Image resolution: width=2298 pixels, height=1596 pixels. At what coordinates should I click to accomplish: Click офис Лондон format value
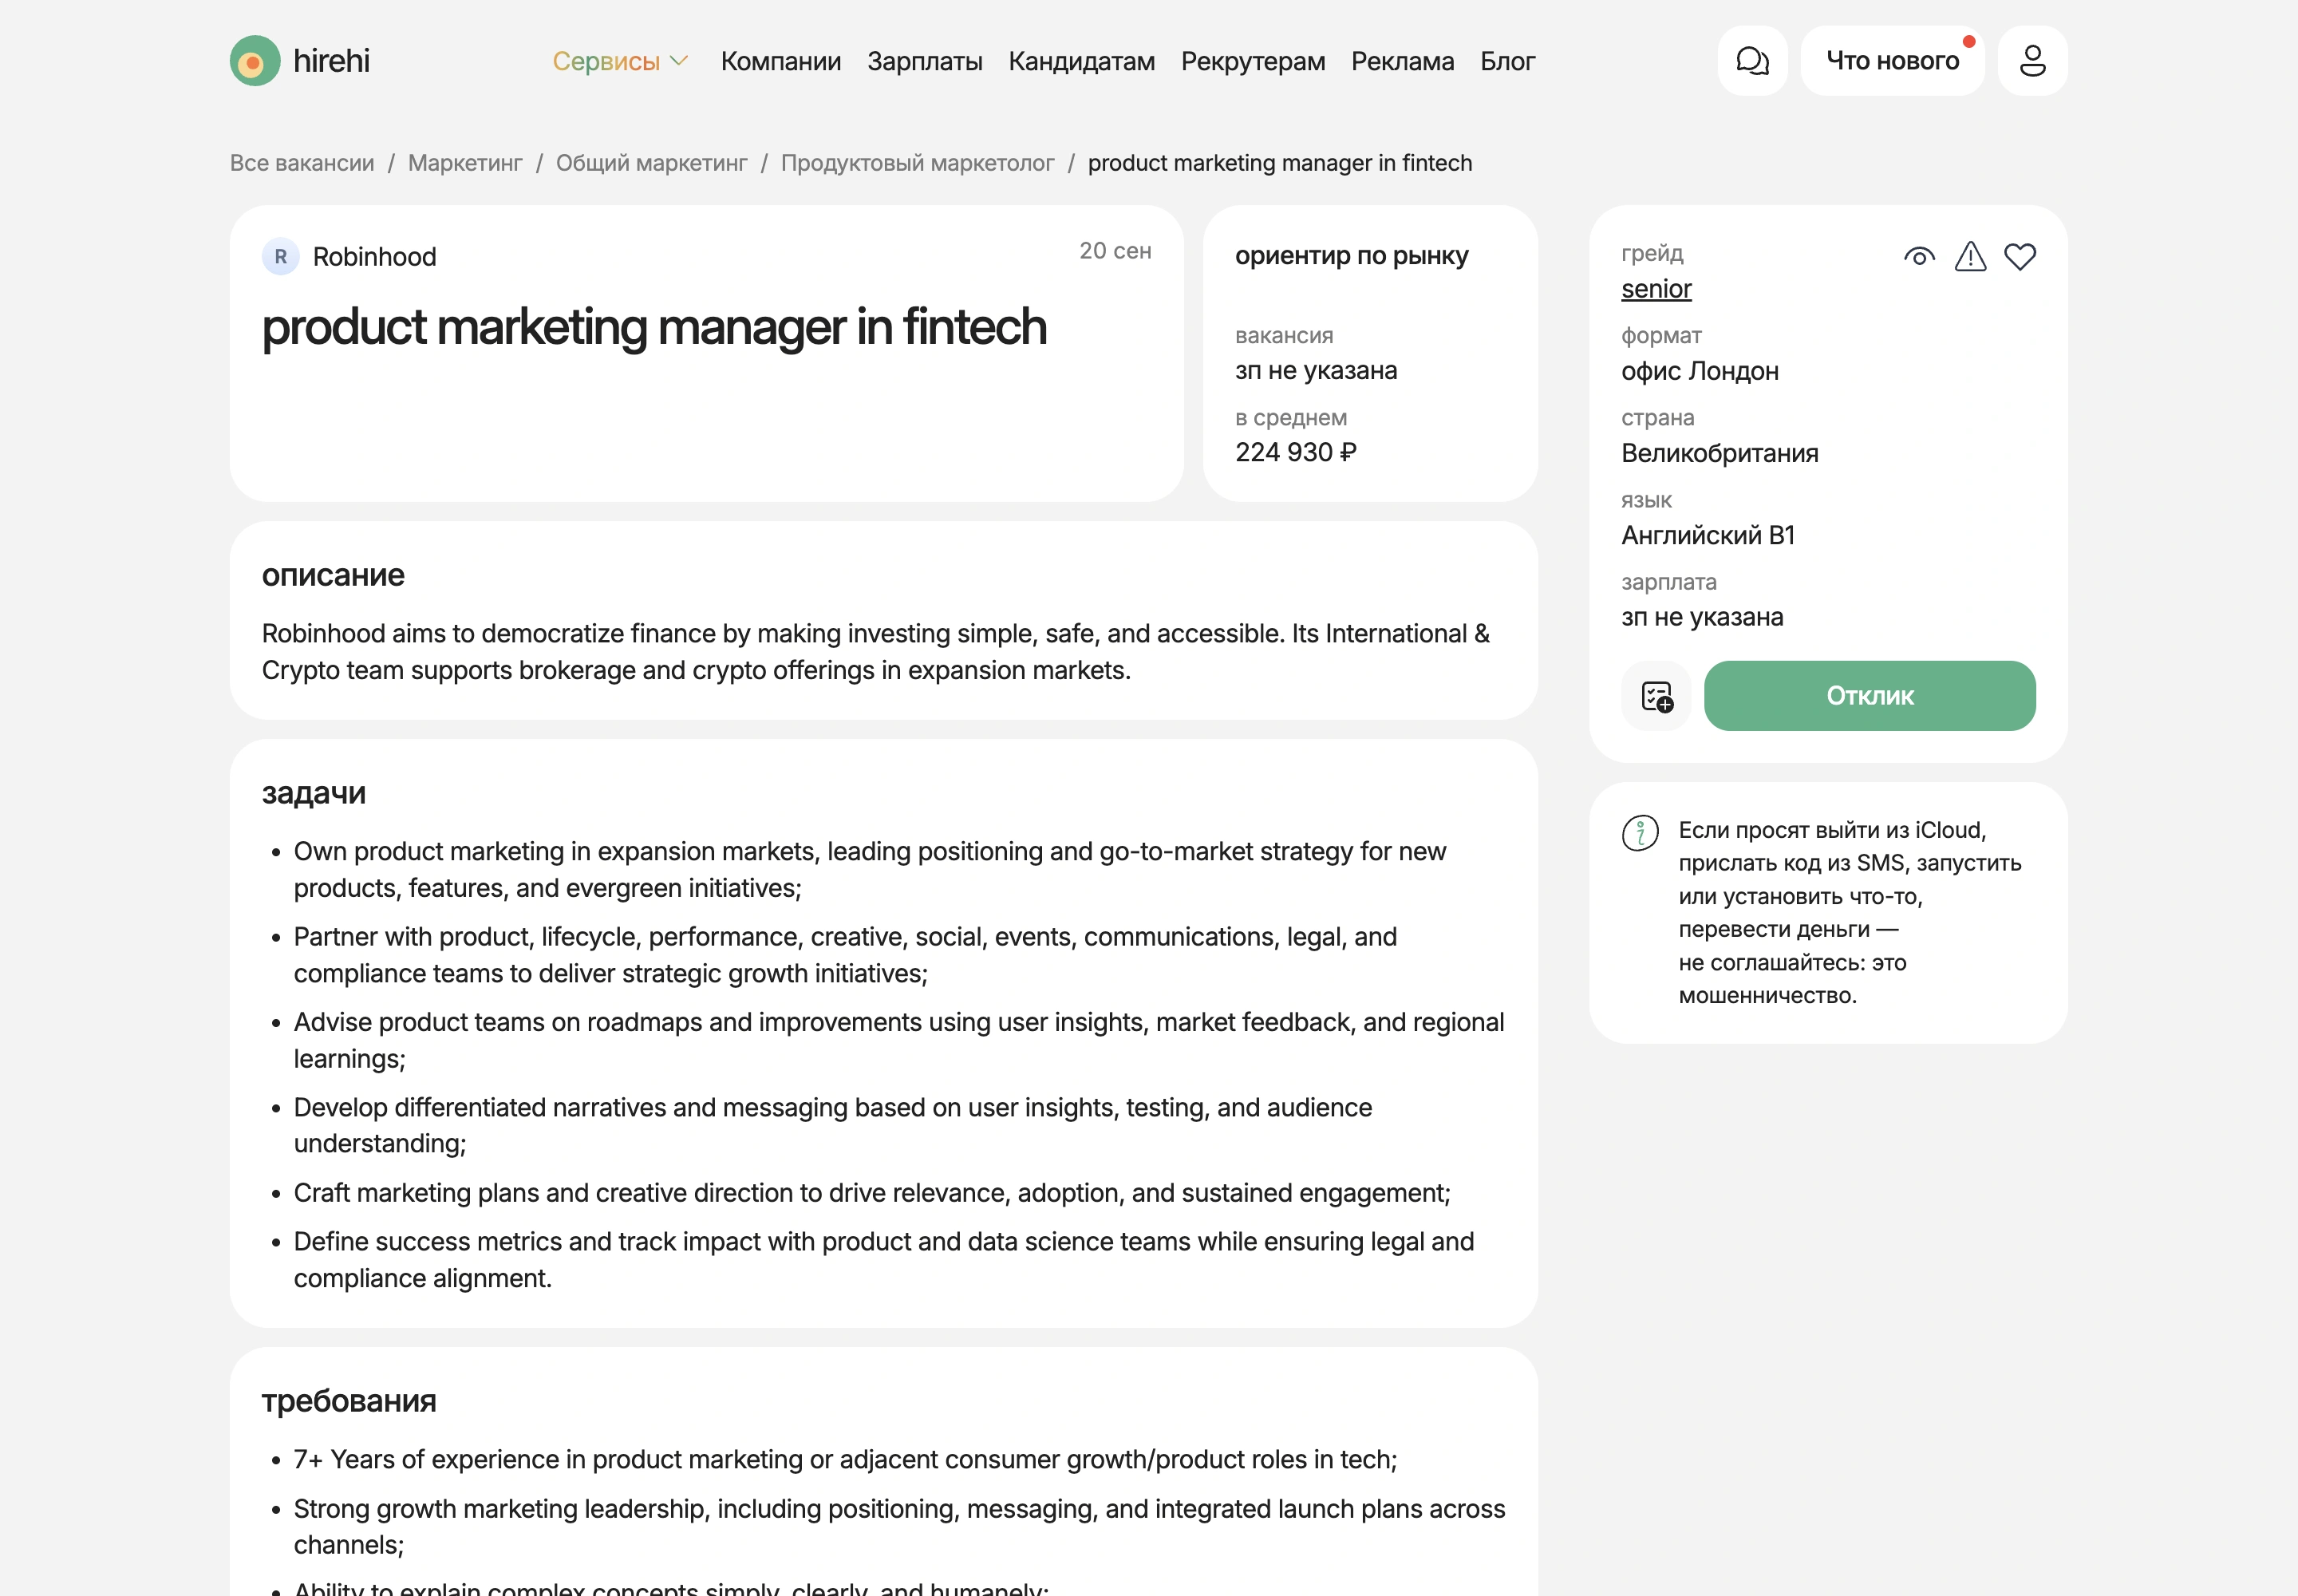(1699, 371)
